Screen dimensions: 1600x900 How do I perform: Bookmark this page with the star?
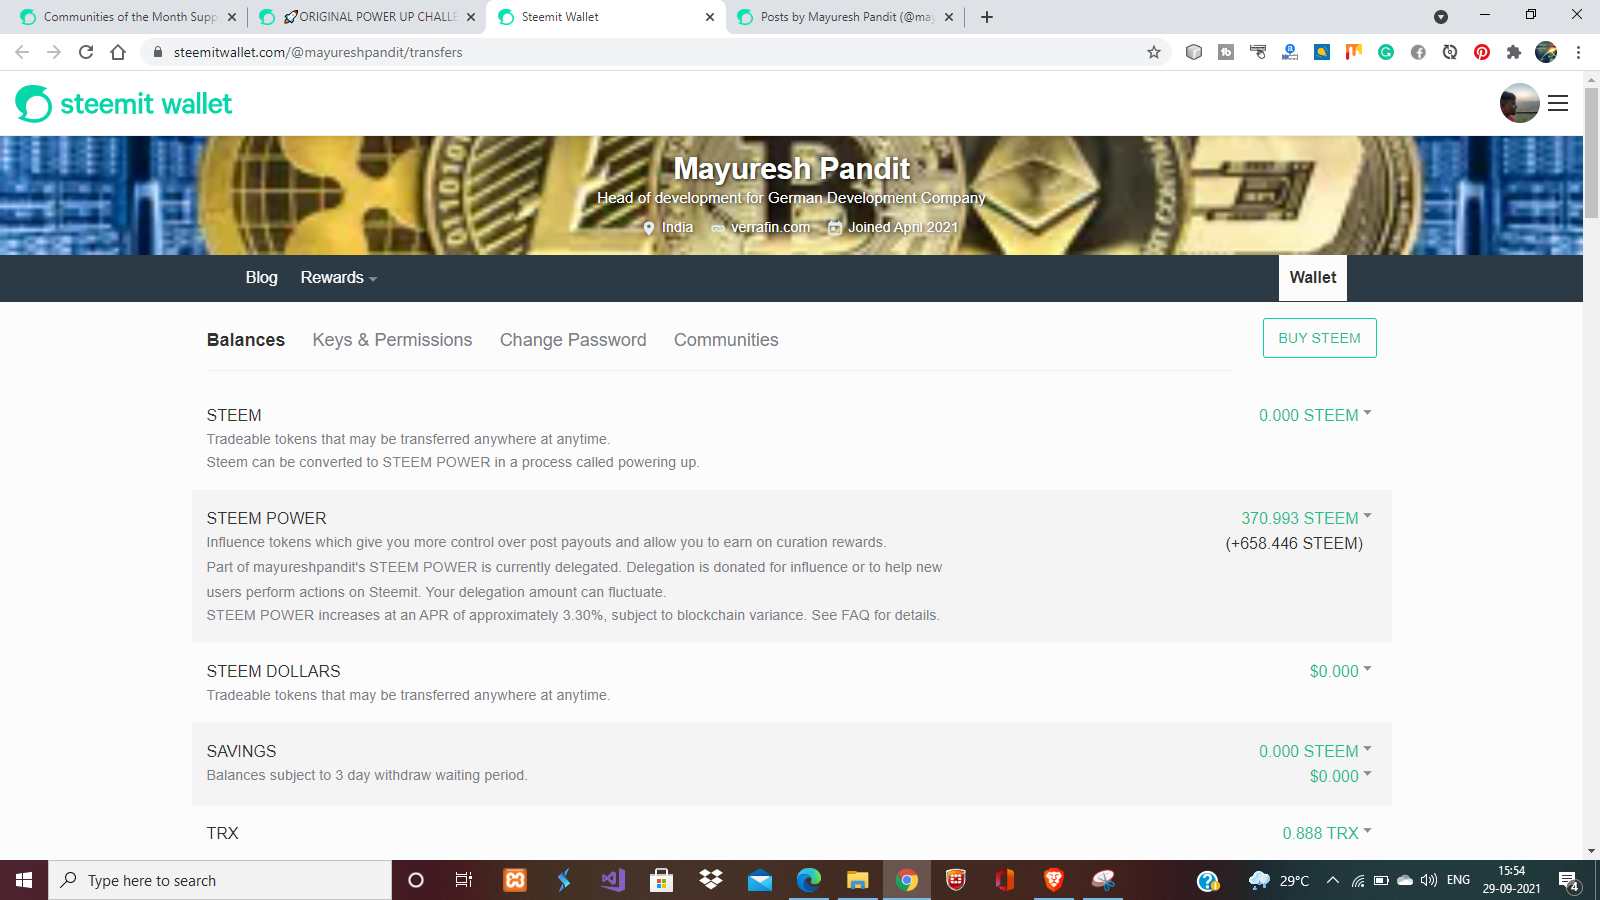point(1154,52)
